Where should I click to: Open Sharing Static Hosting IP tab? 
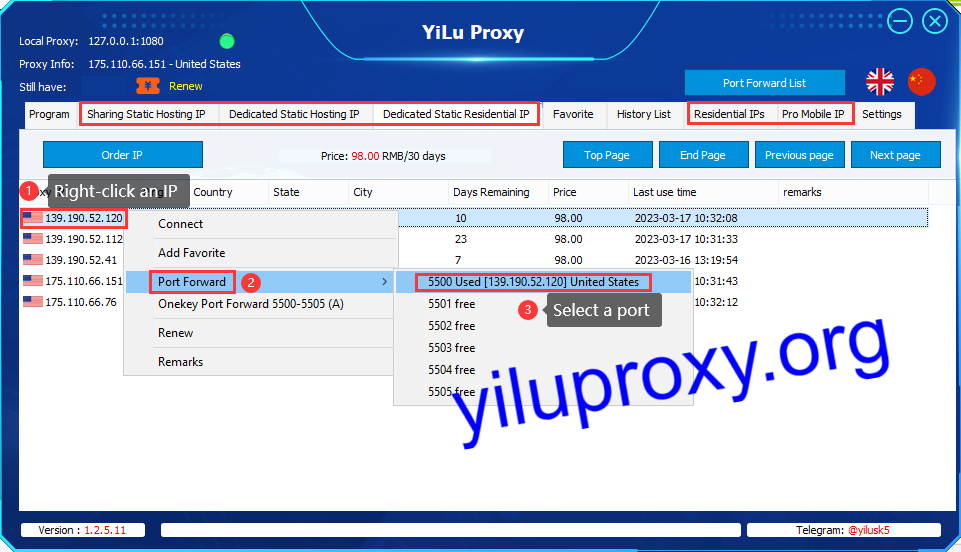pyautogui.click(x=146, y=115)
